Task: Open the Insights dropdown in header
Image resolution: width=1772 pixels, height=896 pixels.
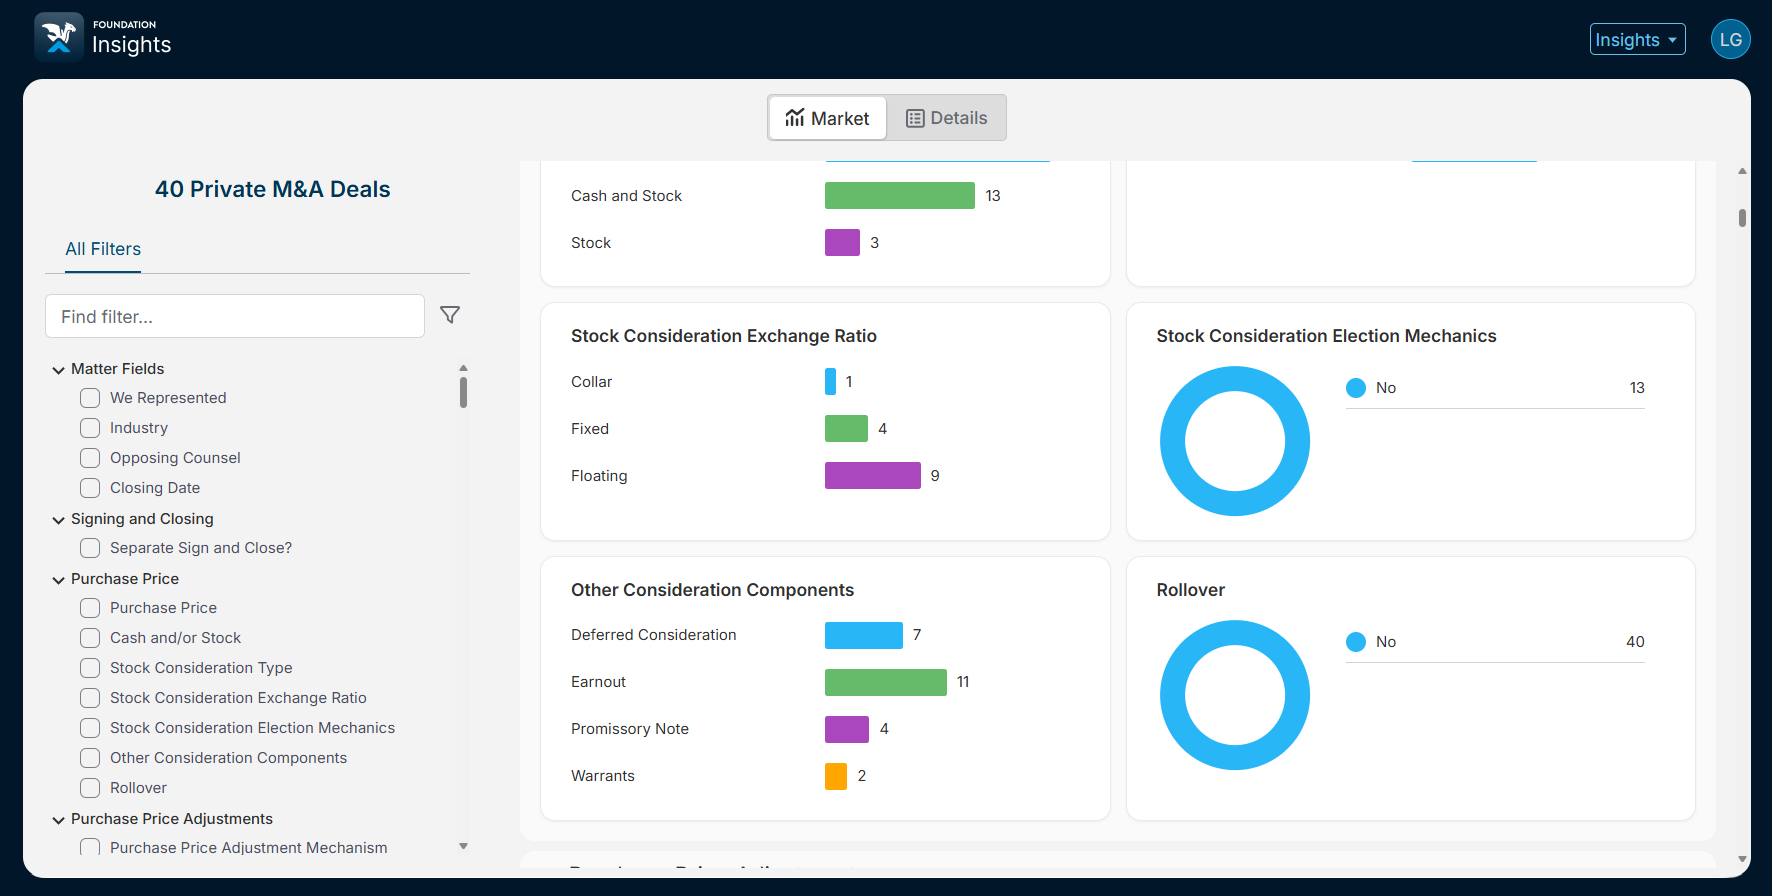Action: (1637, 40)
